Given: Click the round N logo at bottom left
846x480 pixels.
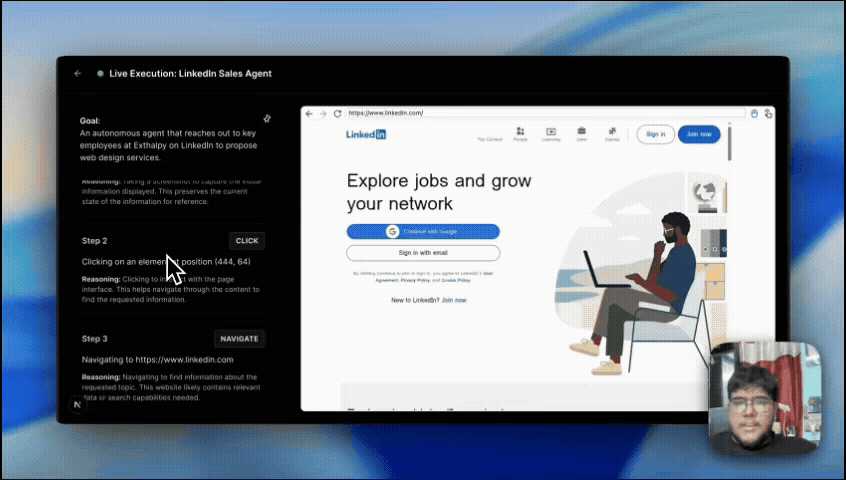Looking at the screenshot, I should [x=78, y=404].
